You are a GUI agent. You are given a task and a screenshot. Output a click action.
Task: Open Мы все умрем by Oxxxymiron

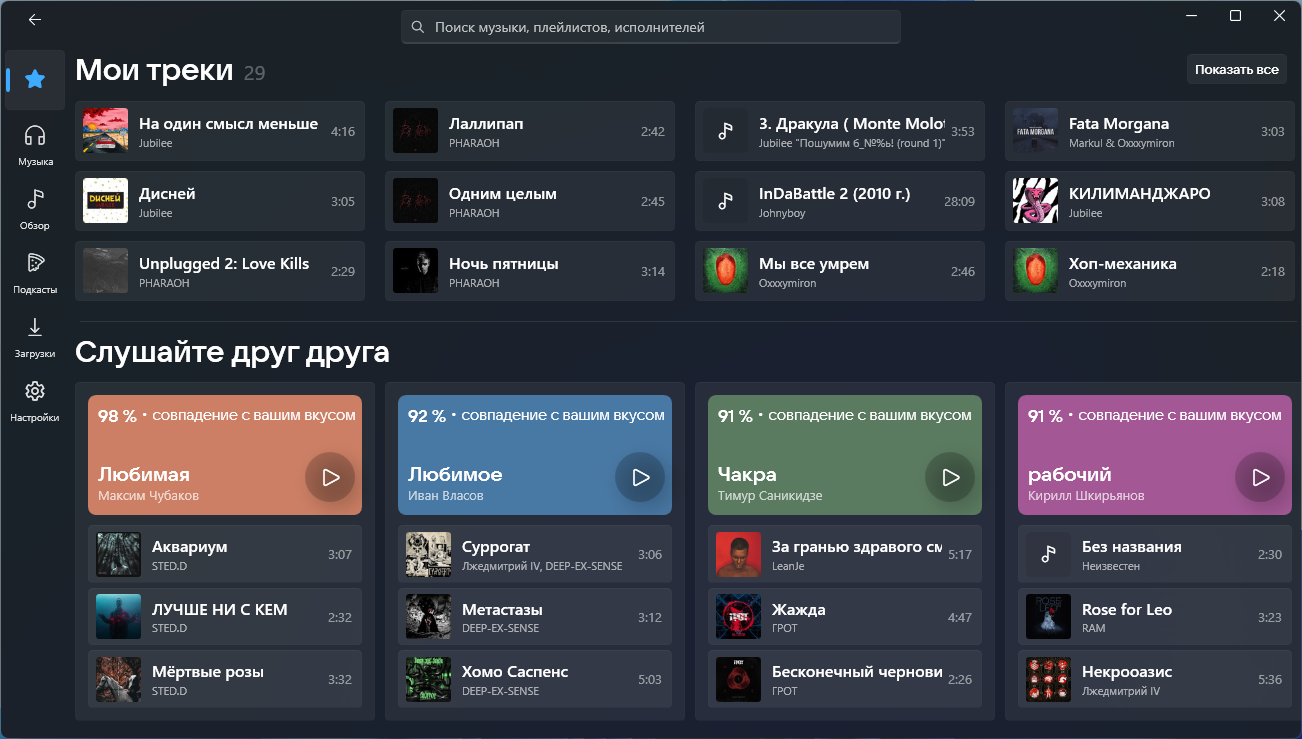840,271
